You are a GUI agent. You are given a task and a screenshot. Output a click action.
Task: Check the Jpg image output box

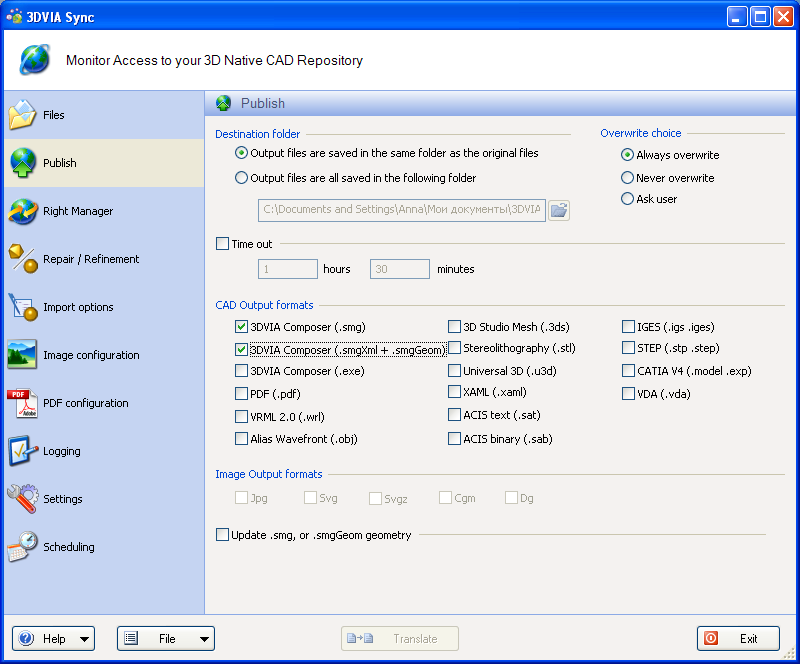[x=241, y=498]
